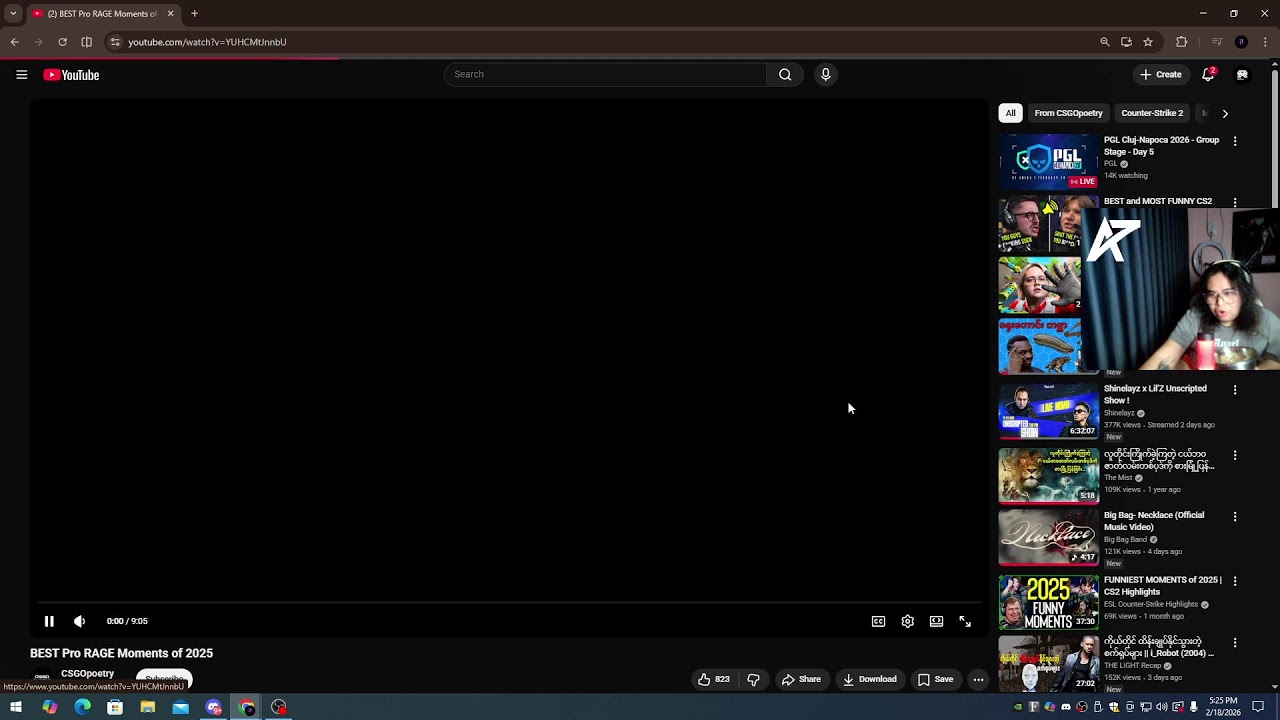Click the Create button
Viewport: 1280px width, 720px height.
coord(1160,75)
